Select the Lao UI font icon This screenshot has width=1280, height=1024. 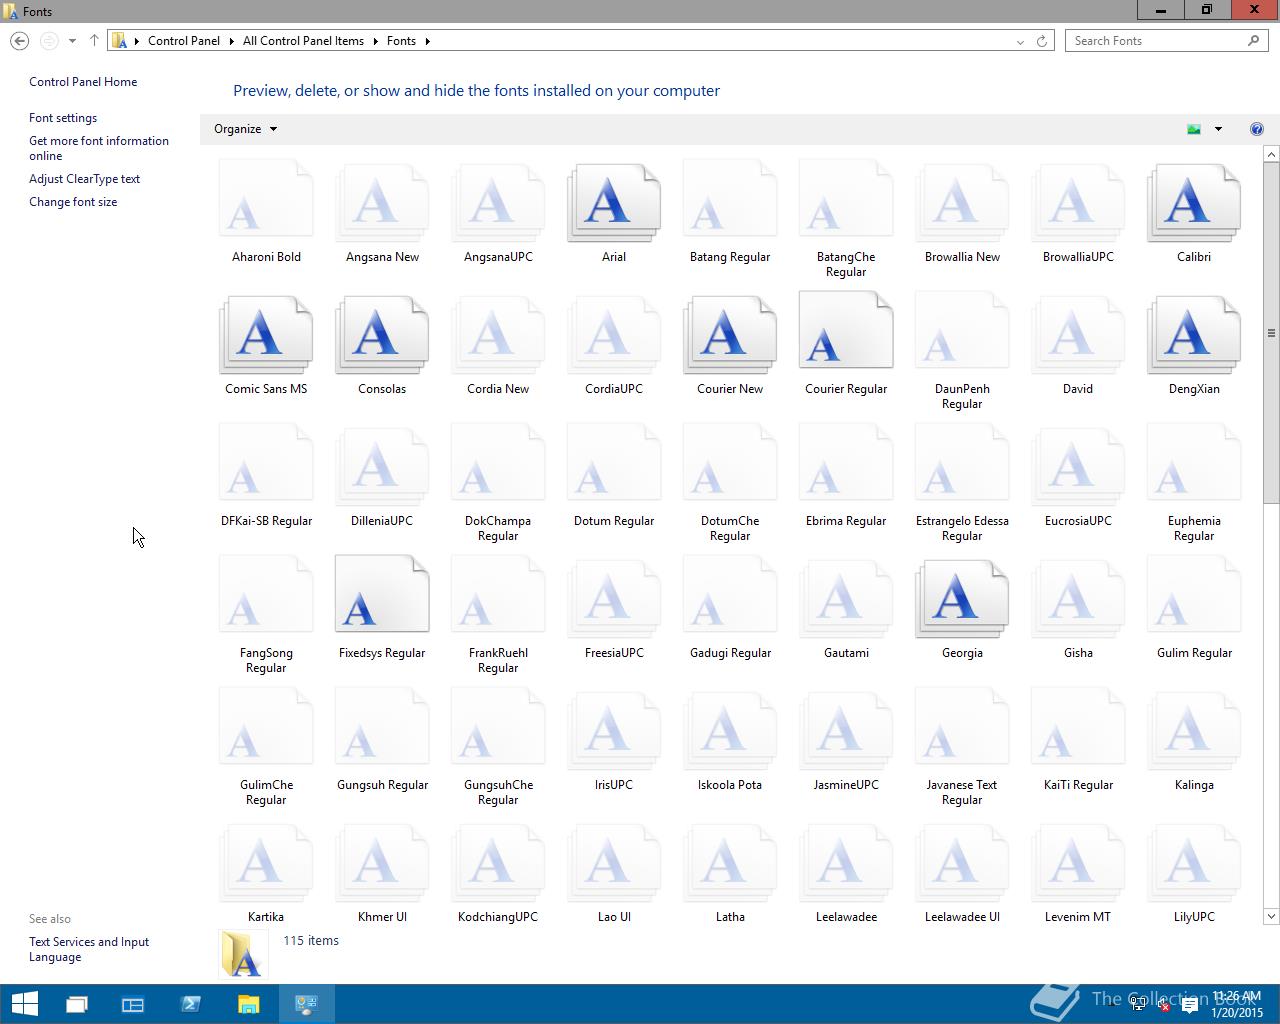[614, 863]
